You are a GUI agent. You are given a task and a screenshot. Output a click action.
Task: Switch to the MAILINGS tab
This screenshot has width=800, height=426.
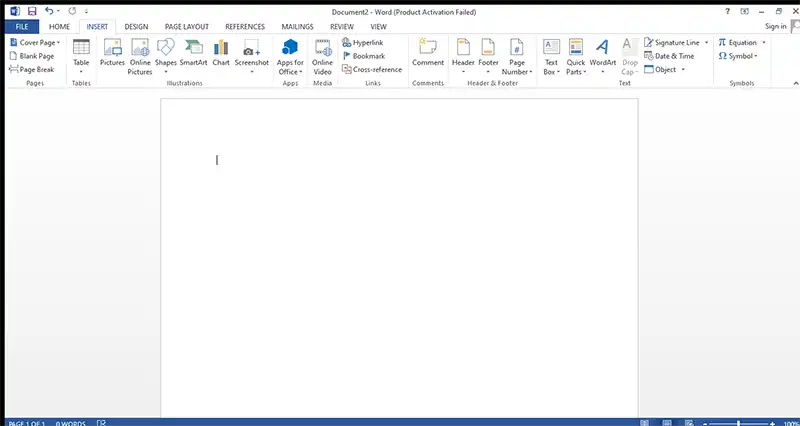297,27
